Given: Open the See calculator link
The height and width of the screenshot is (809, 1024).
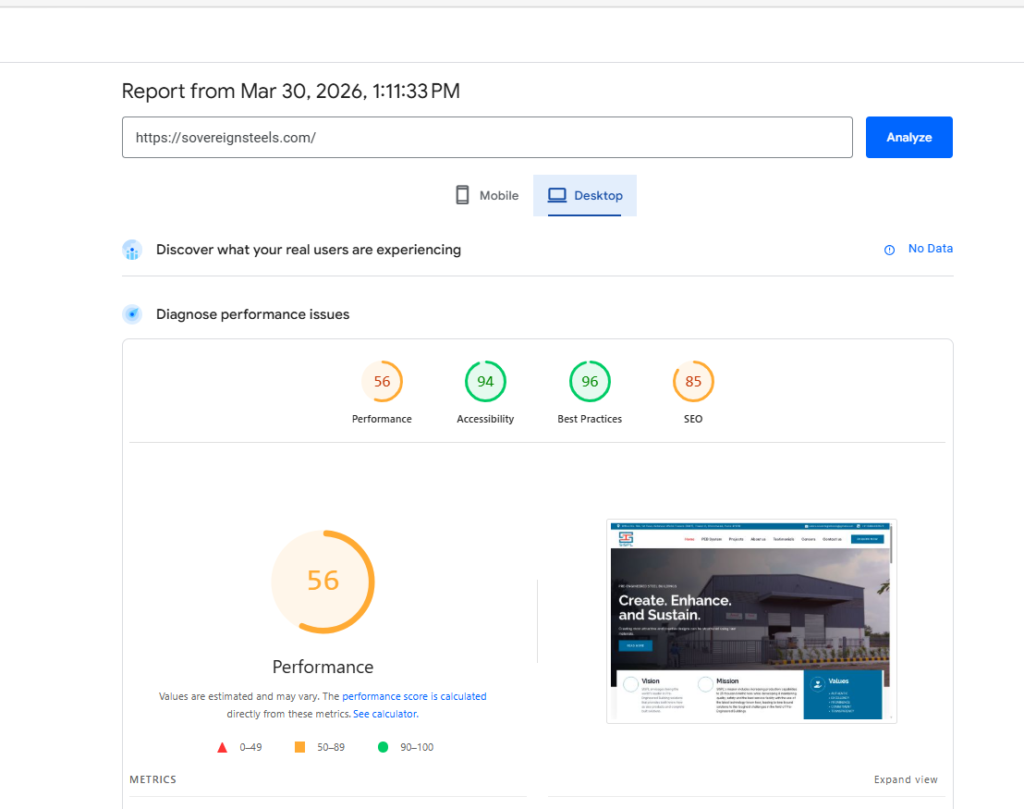Looking at the screenshot, I should (x=385, y=714).
